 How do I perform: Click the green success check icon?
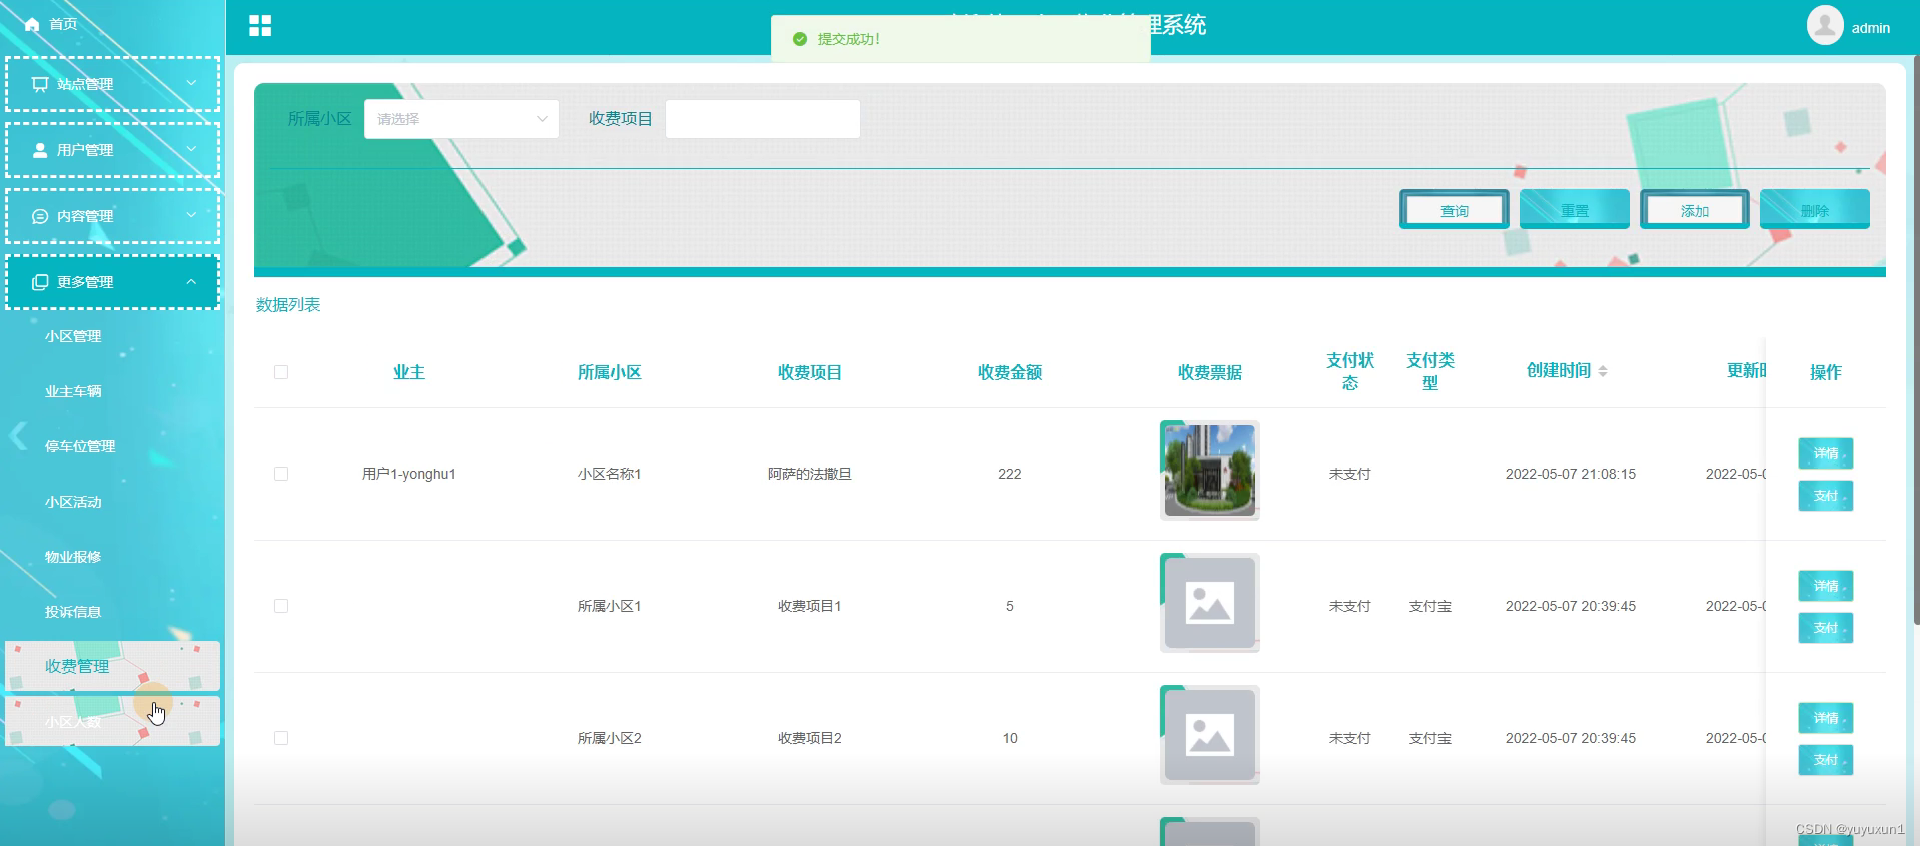[x=800, y=39]
